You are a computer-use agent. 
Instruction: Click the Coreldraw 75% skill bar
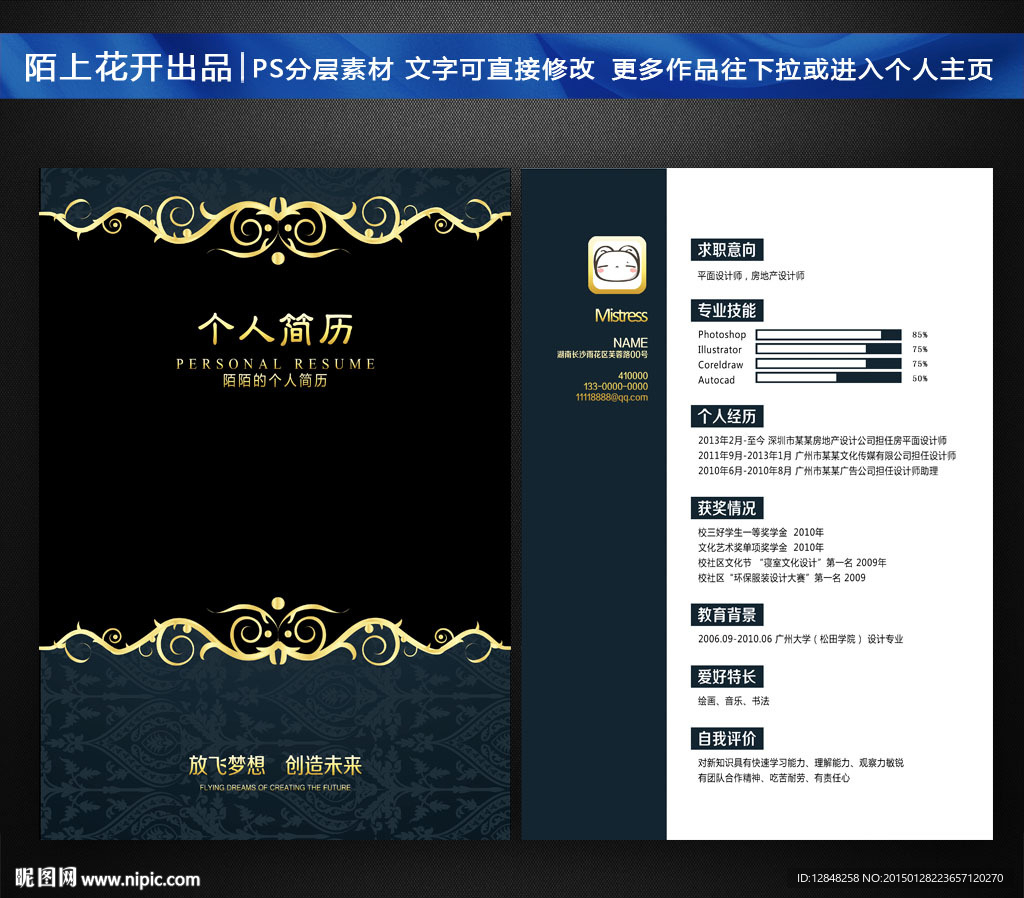828,364
